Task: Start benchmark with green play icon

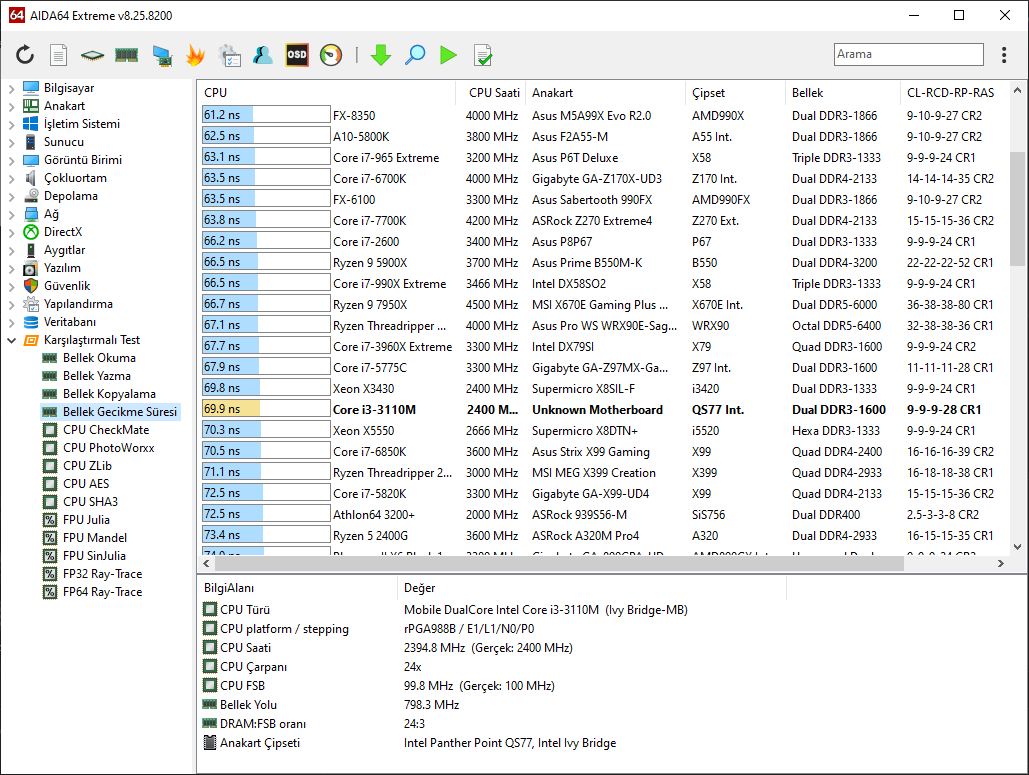Action: point(448,55)
